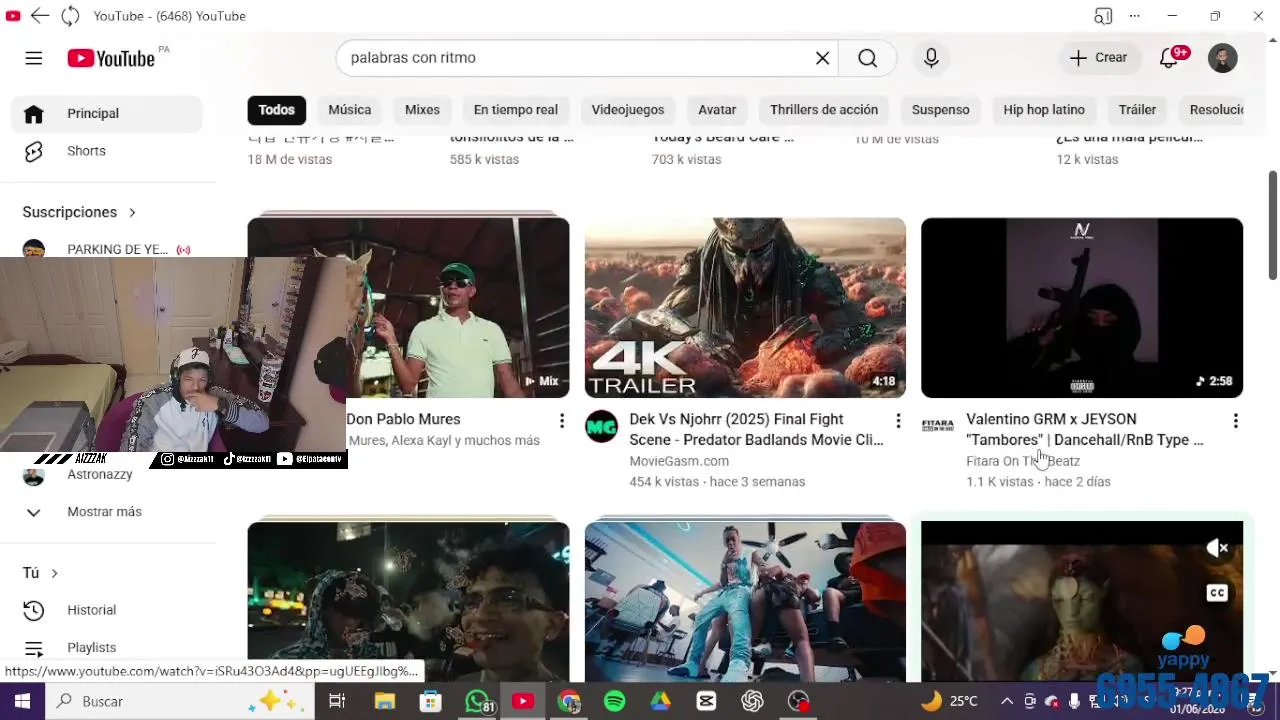Image resolution: width=1280 pixels, height=720 pixels.
Task: Open the MovieGasm.com channel link
Action: point(679,461)
